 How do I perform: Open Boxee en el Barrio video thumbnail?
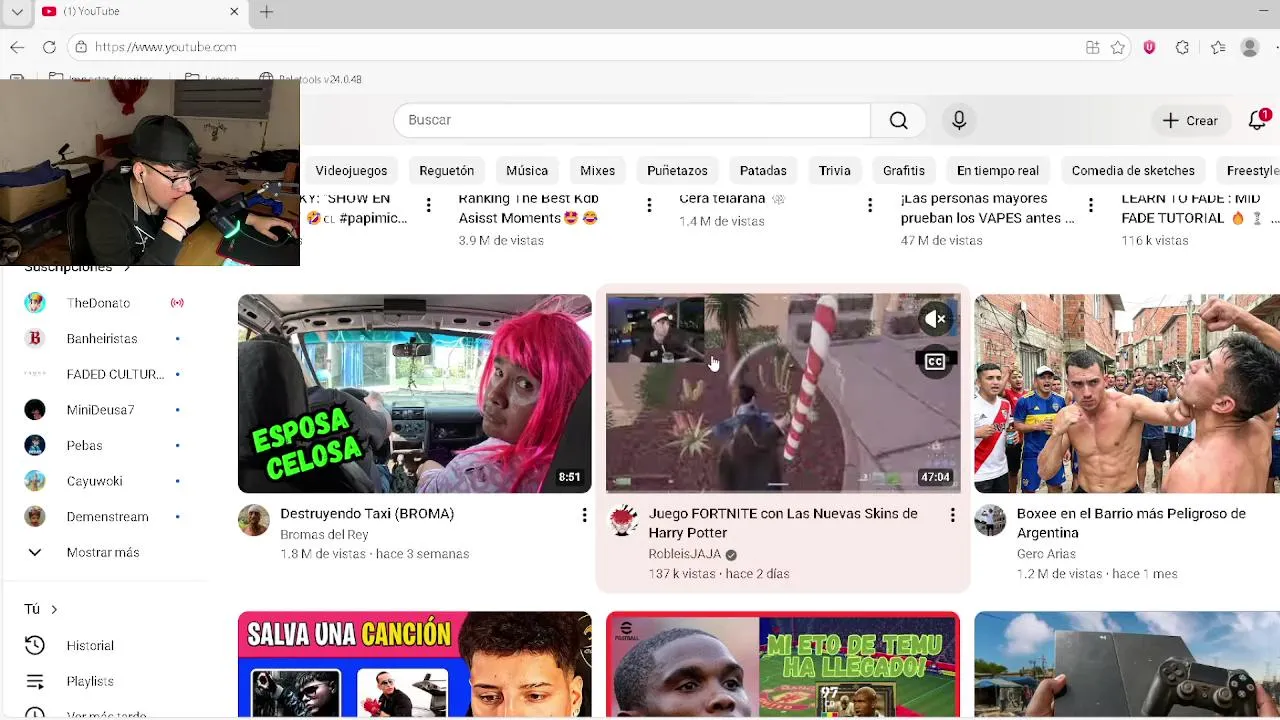click(1127, 393)
